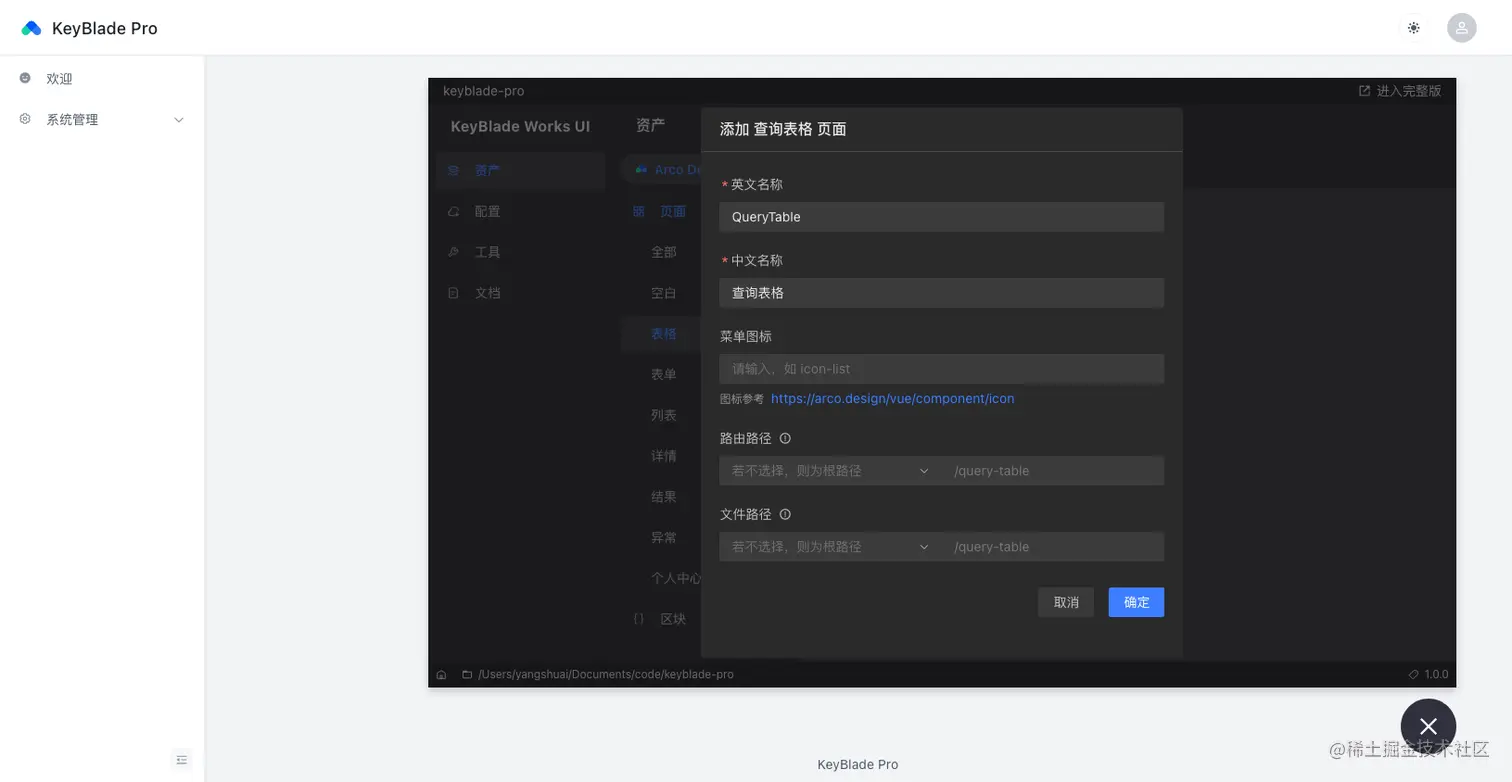The height and width of the screenshot is (782, 1512).
Task: Click the 菜单图标 input field
Action: pyautogui.click(x=940, y=368)
